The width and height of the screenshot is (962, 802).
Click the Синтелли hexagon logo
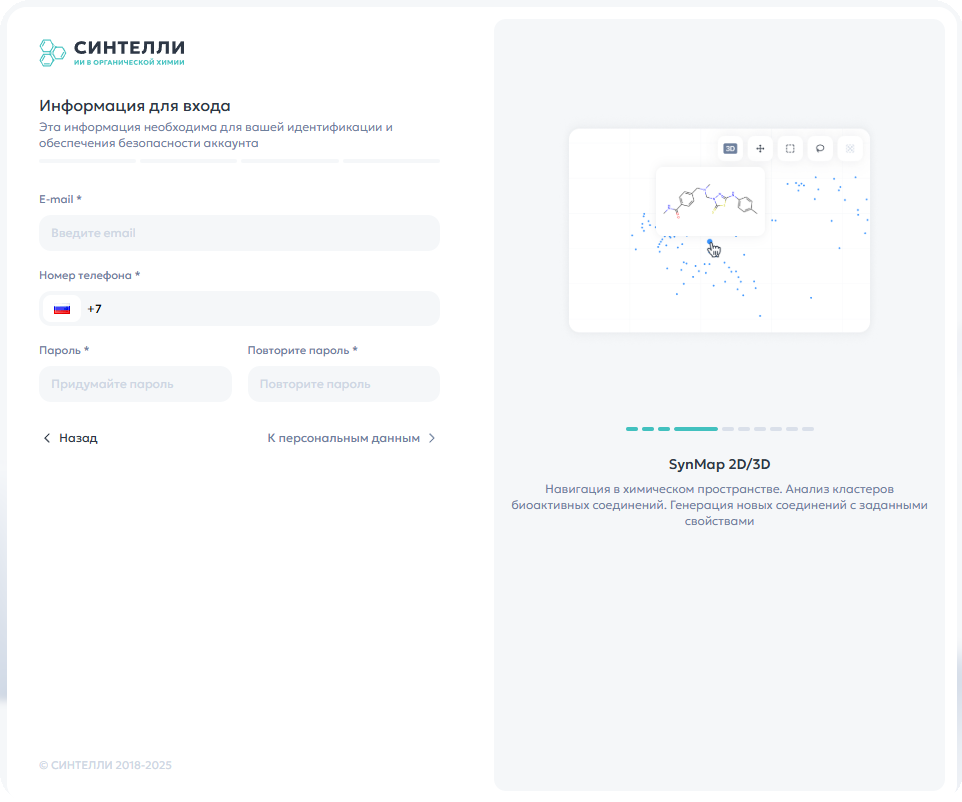coord(52,53)
